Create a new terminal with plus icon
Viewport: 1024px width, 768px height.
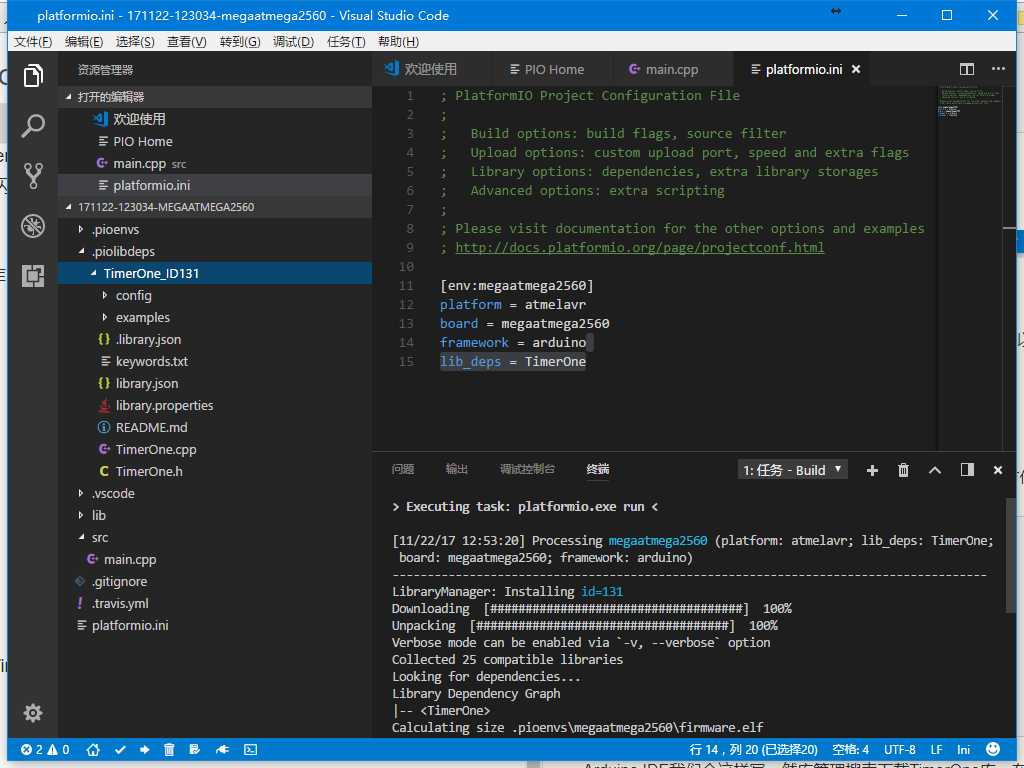(872, 470)
